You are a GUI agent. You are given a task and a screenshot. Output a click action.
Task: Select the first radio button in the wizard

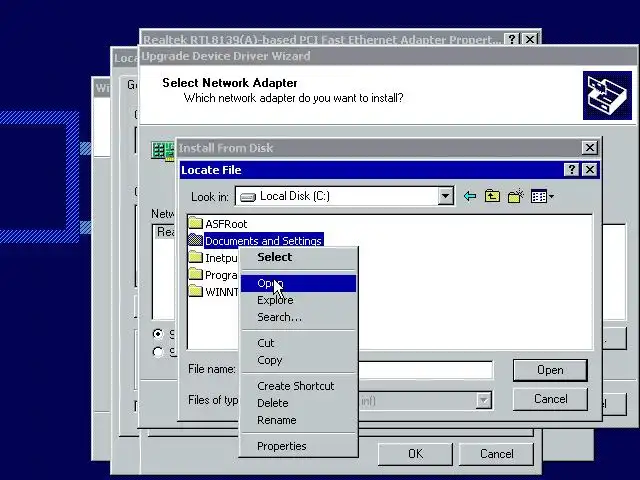point(158,334)
